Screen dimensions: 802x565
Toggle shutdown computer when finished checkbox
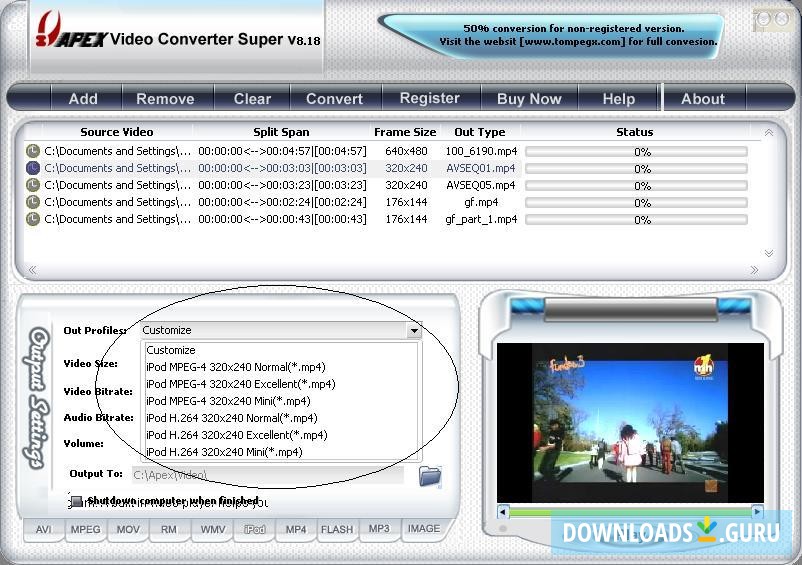pyautogui.click(x=76, y=501)
